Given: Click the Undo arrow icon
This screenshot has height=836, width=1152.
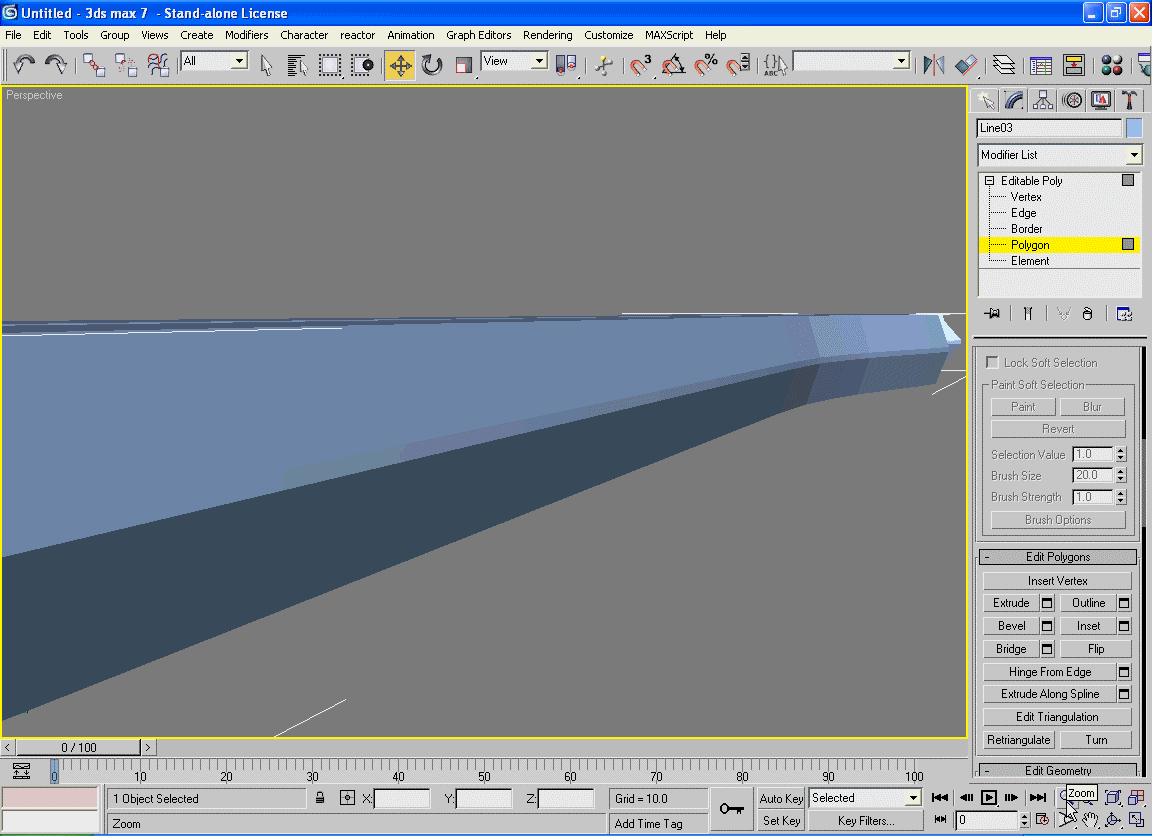Looking at the screenshot, I should 24,66.
